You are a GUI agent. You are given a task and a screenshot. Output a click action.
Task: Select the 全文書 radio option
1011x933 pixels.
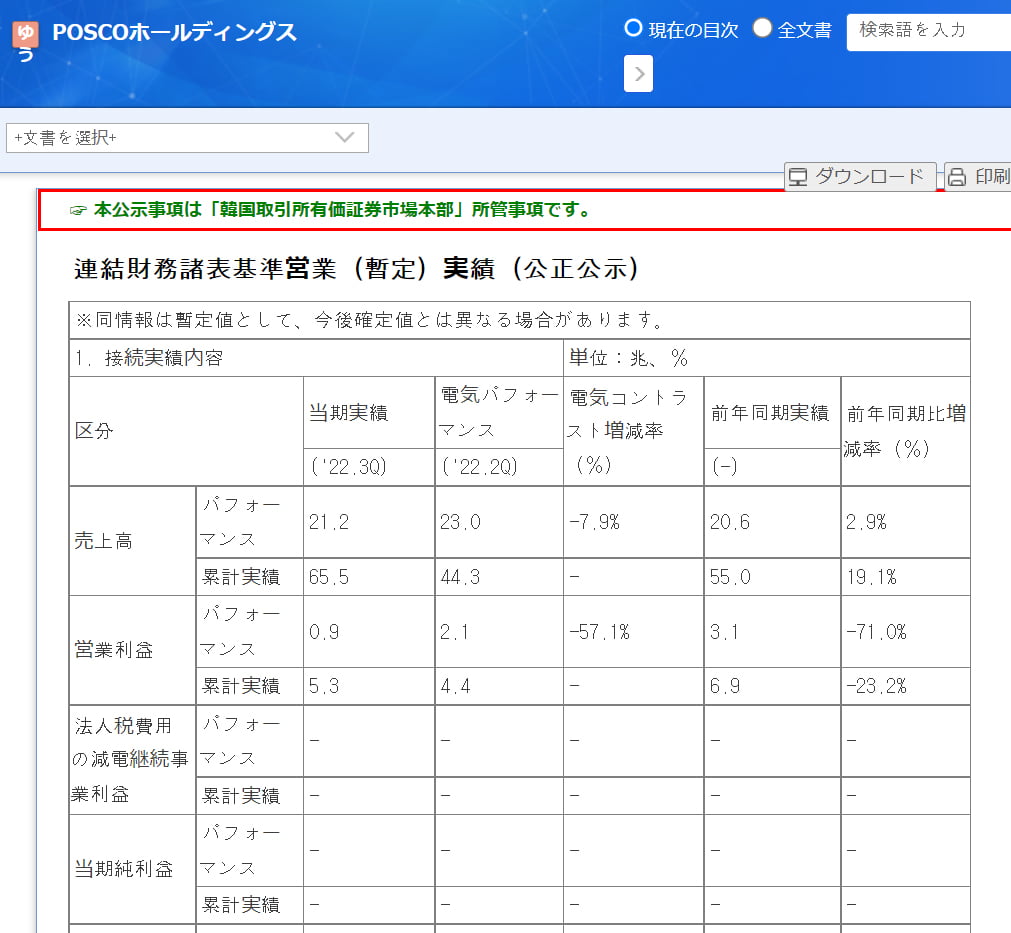click(762, 28)
